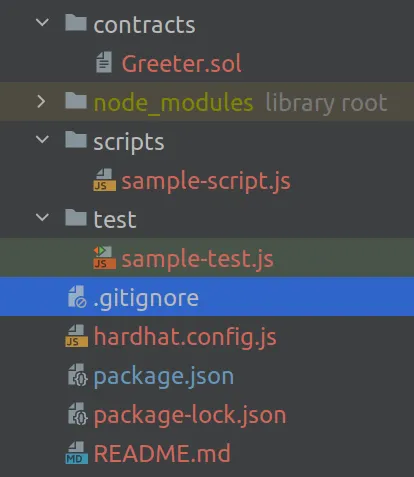Select the Greeter.sol file name
The image size is (414, 477).
[181, 63]
